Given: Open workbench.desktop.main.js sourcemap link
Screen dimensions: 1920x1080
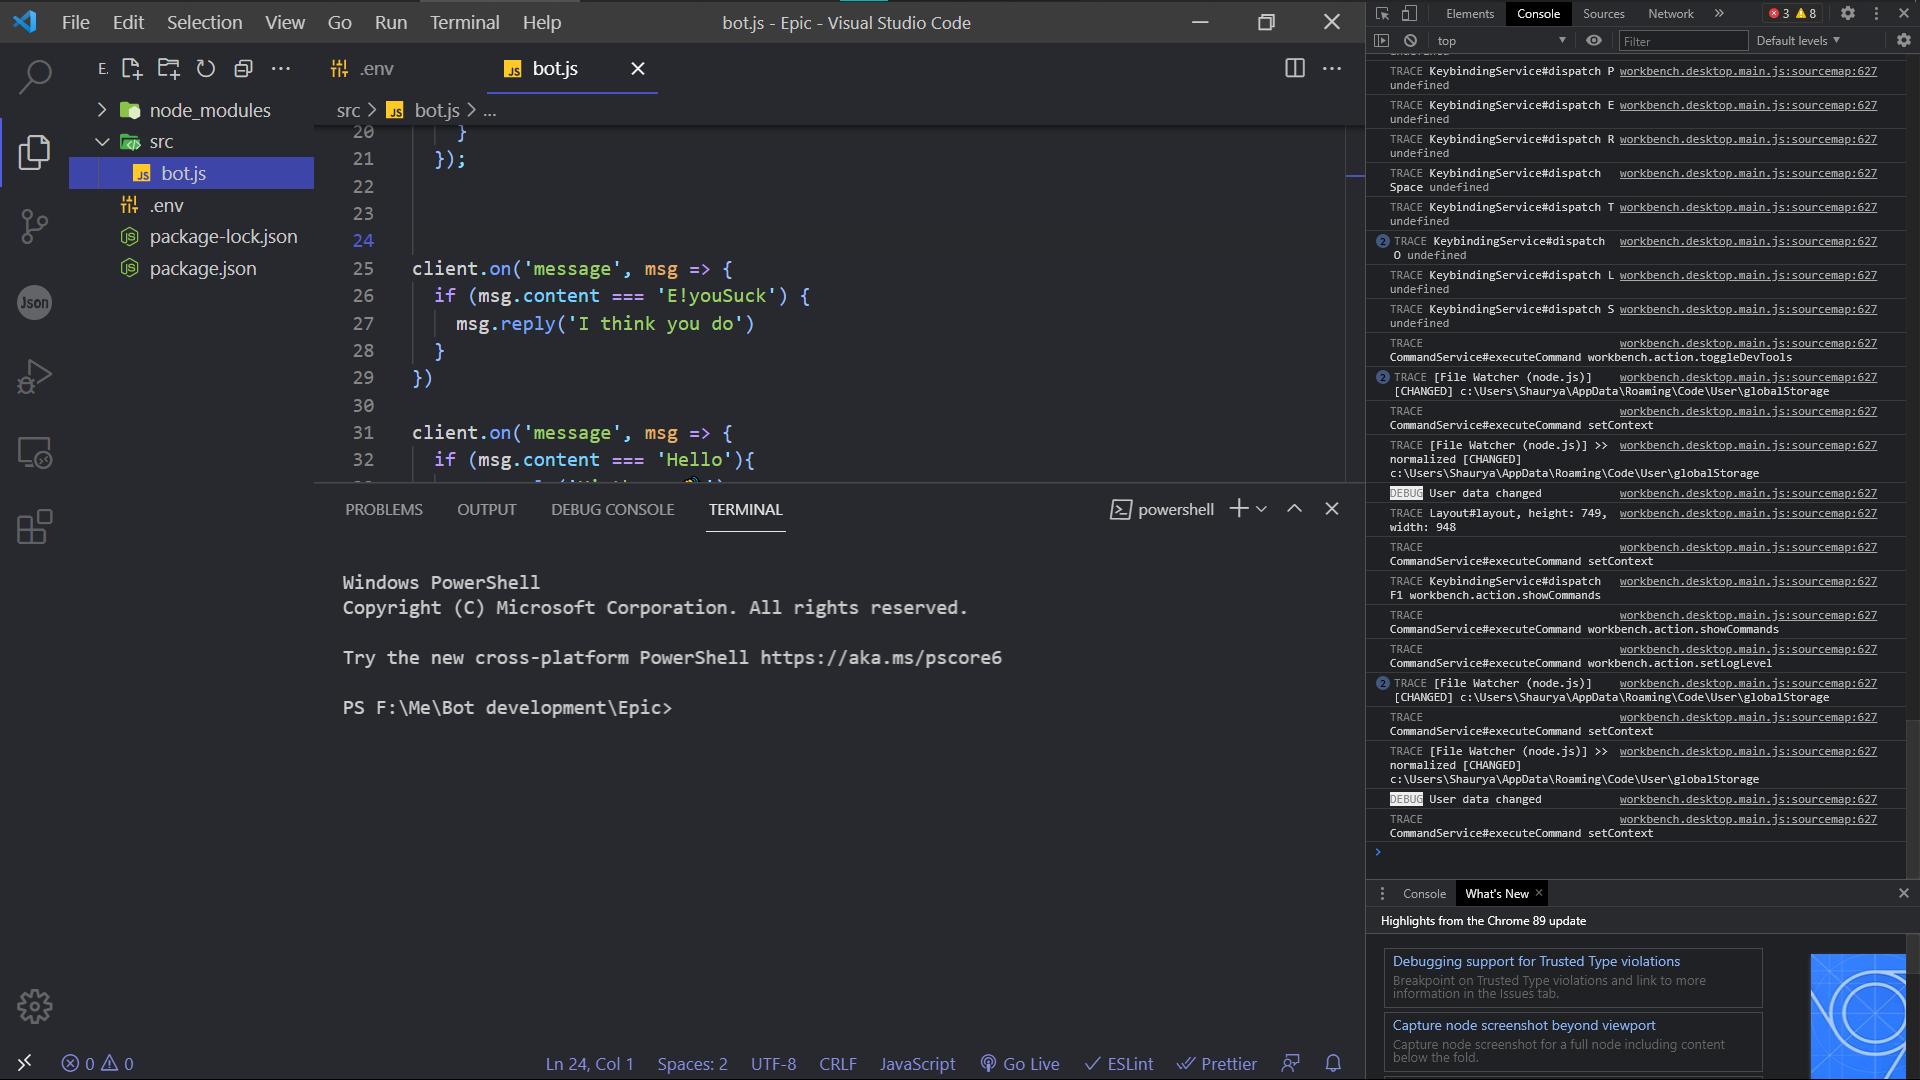Looking at the screenshot, I should (1748, 71).
